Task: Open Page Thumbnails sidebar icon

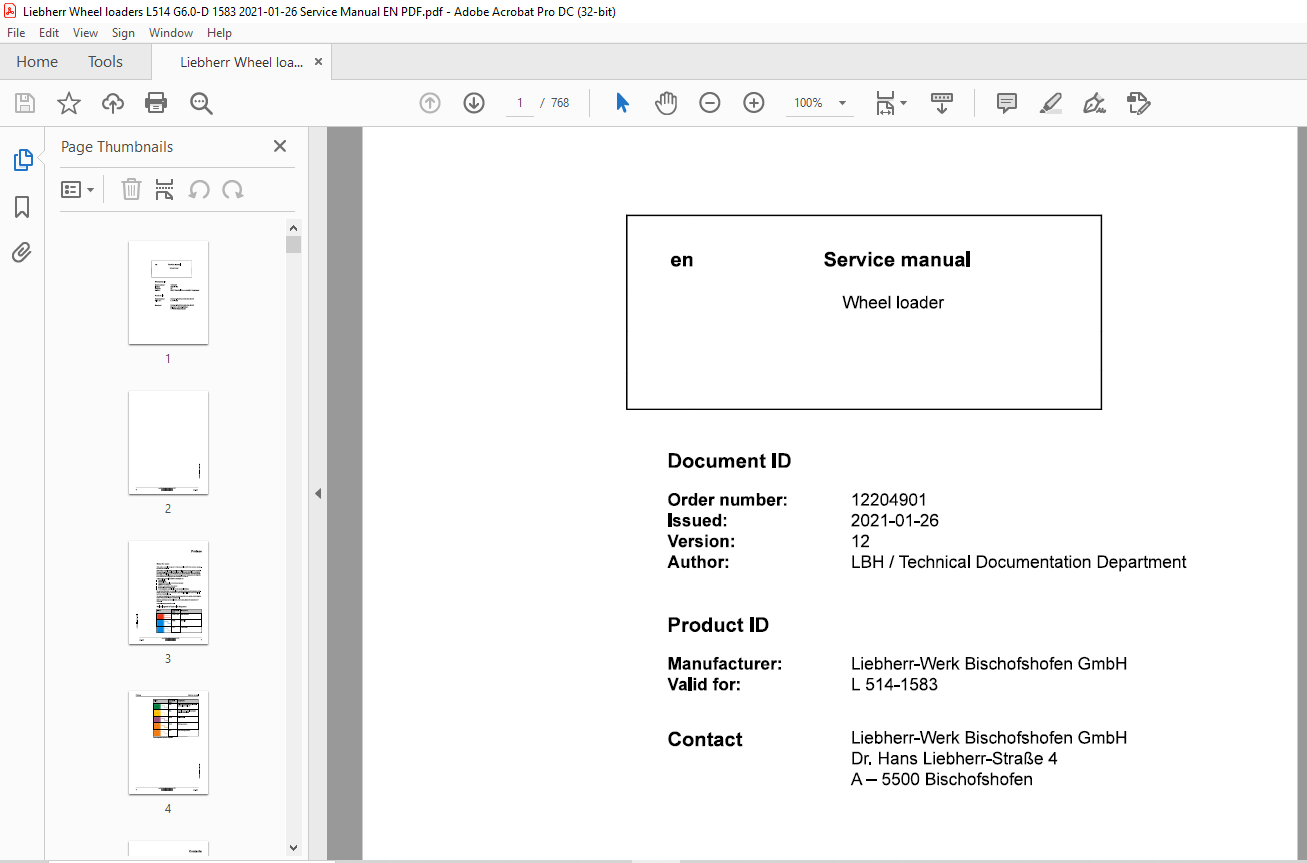Action: [x=22, y=159]
